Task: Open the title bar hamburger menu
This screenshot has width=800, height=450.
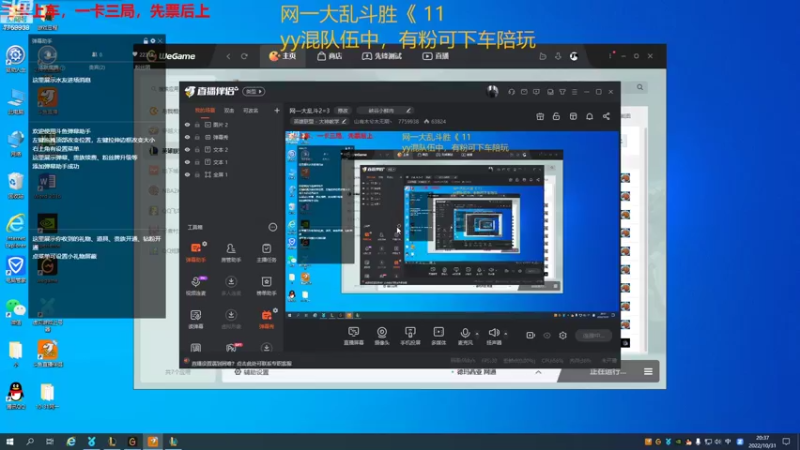Action: 574,92
